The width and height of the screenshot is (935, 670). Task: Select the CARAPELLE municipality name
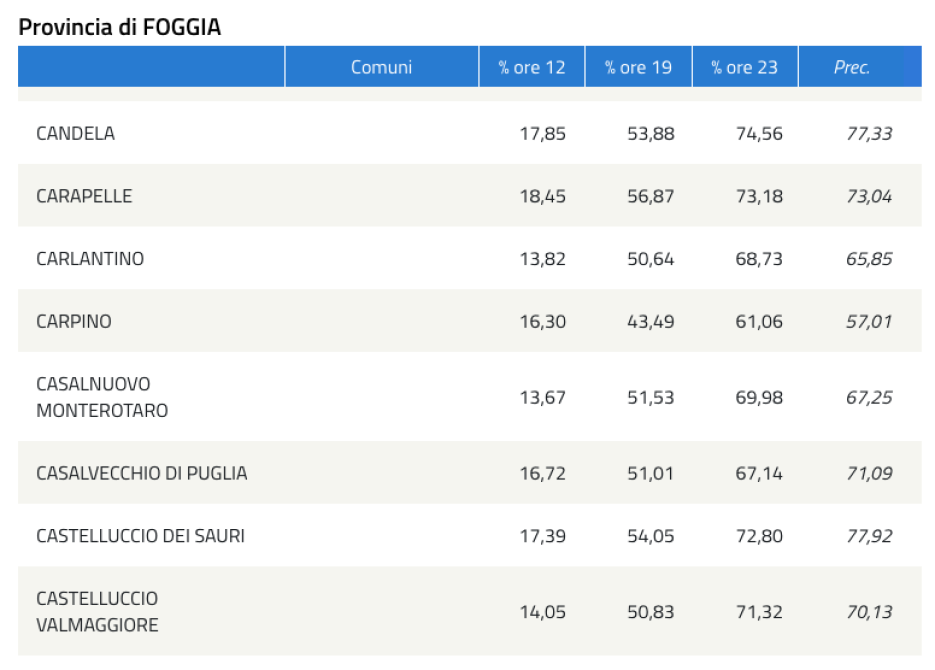pyautogui.click(x=84, y=196)
